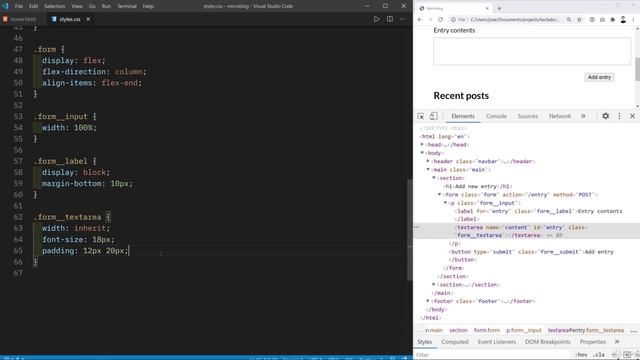Click the Styles Filter input field
The width and height of the screenshot is (640, 360).
tap(492, 355)
